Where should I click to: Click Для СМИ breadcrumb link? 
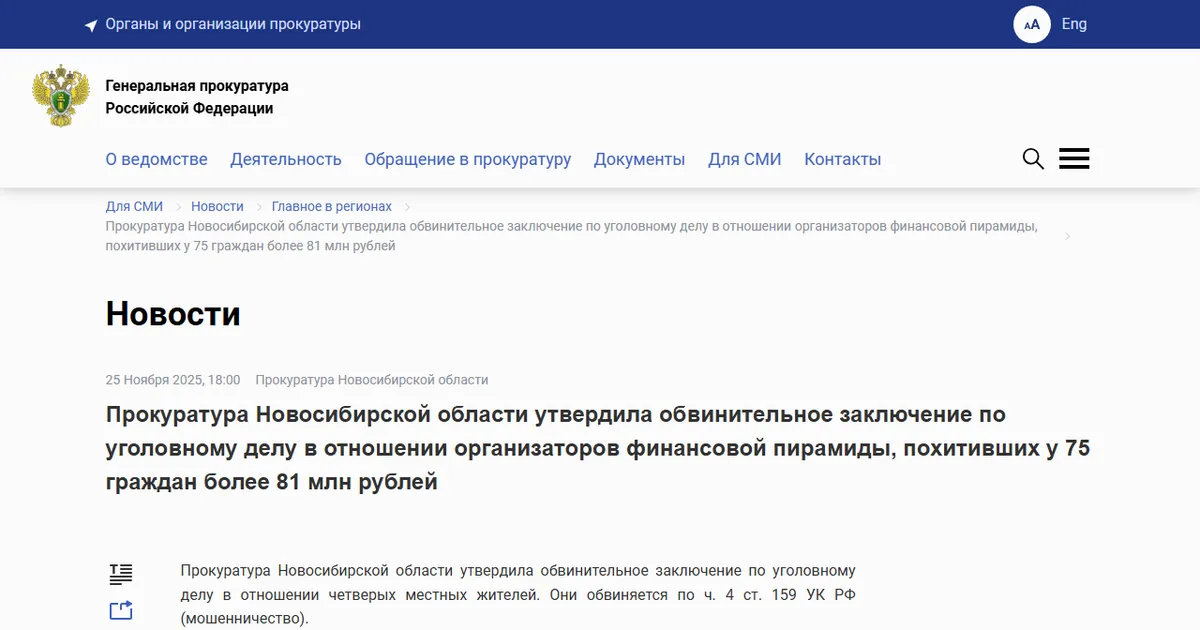point(134,206)
